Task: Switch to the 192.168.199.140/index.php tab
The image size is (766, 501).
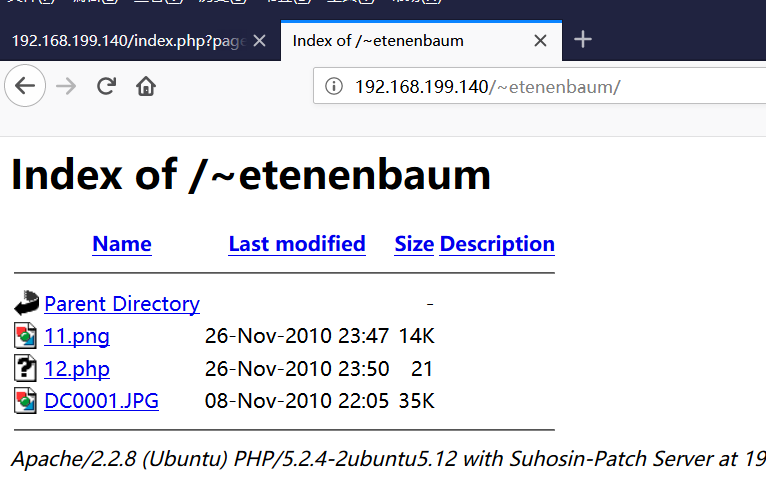Action: click(x=128, y=41)
